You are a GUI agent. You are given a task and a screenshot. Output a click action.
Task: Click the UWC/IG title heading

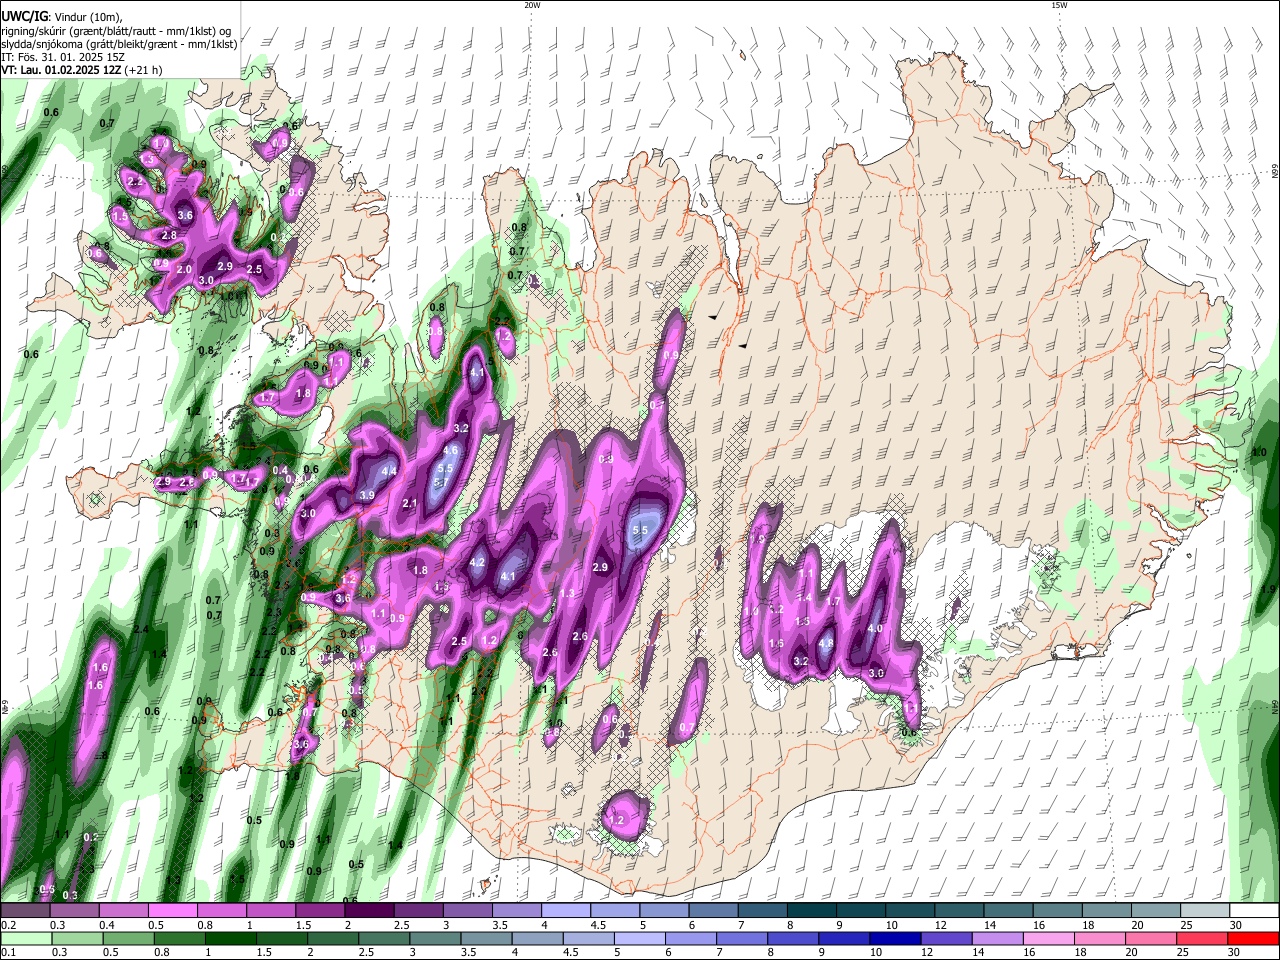24,16
